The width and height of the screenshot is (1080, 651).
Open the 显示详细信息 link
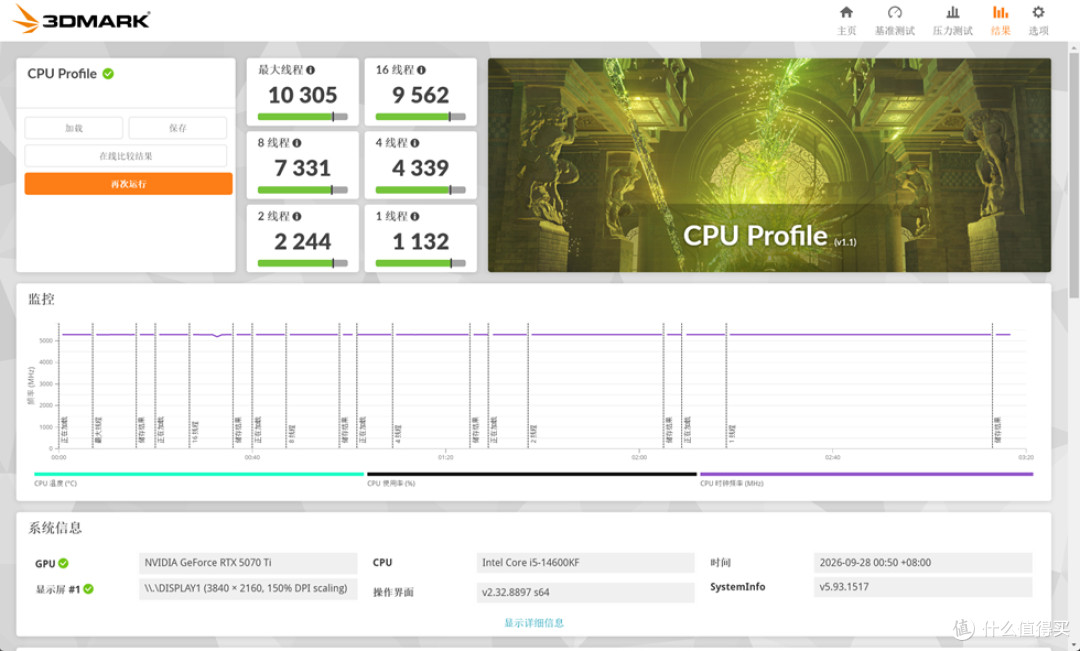[534, 623]
